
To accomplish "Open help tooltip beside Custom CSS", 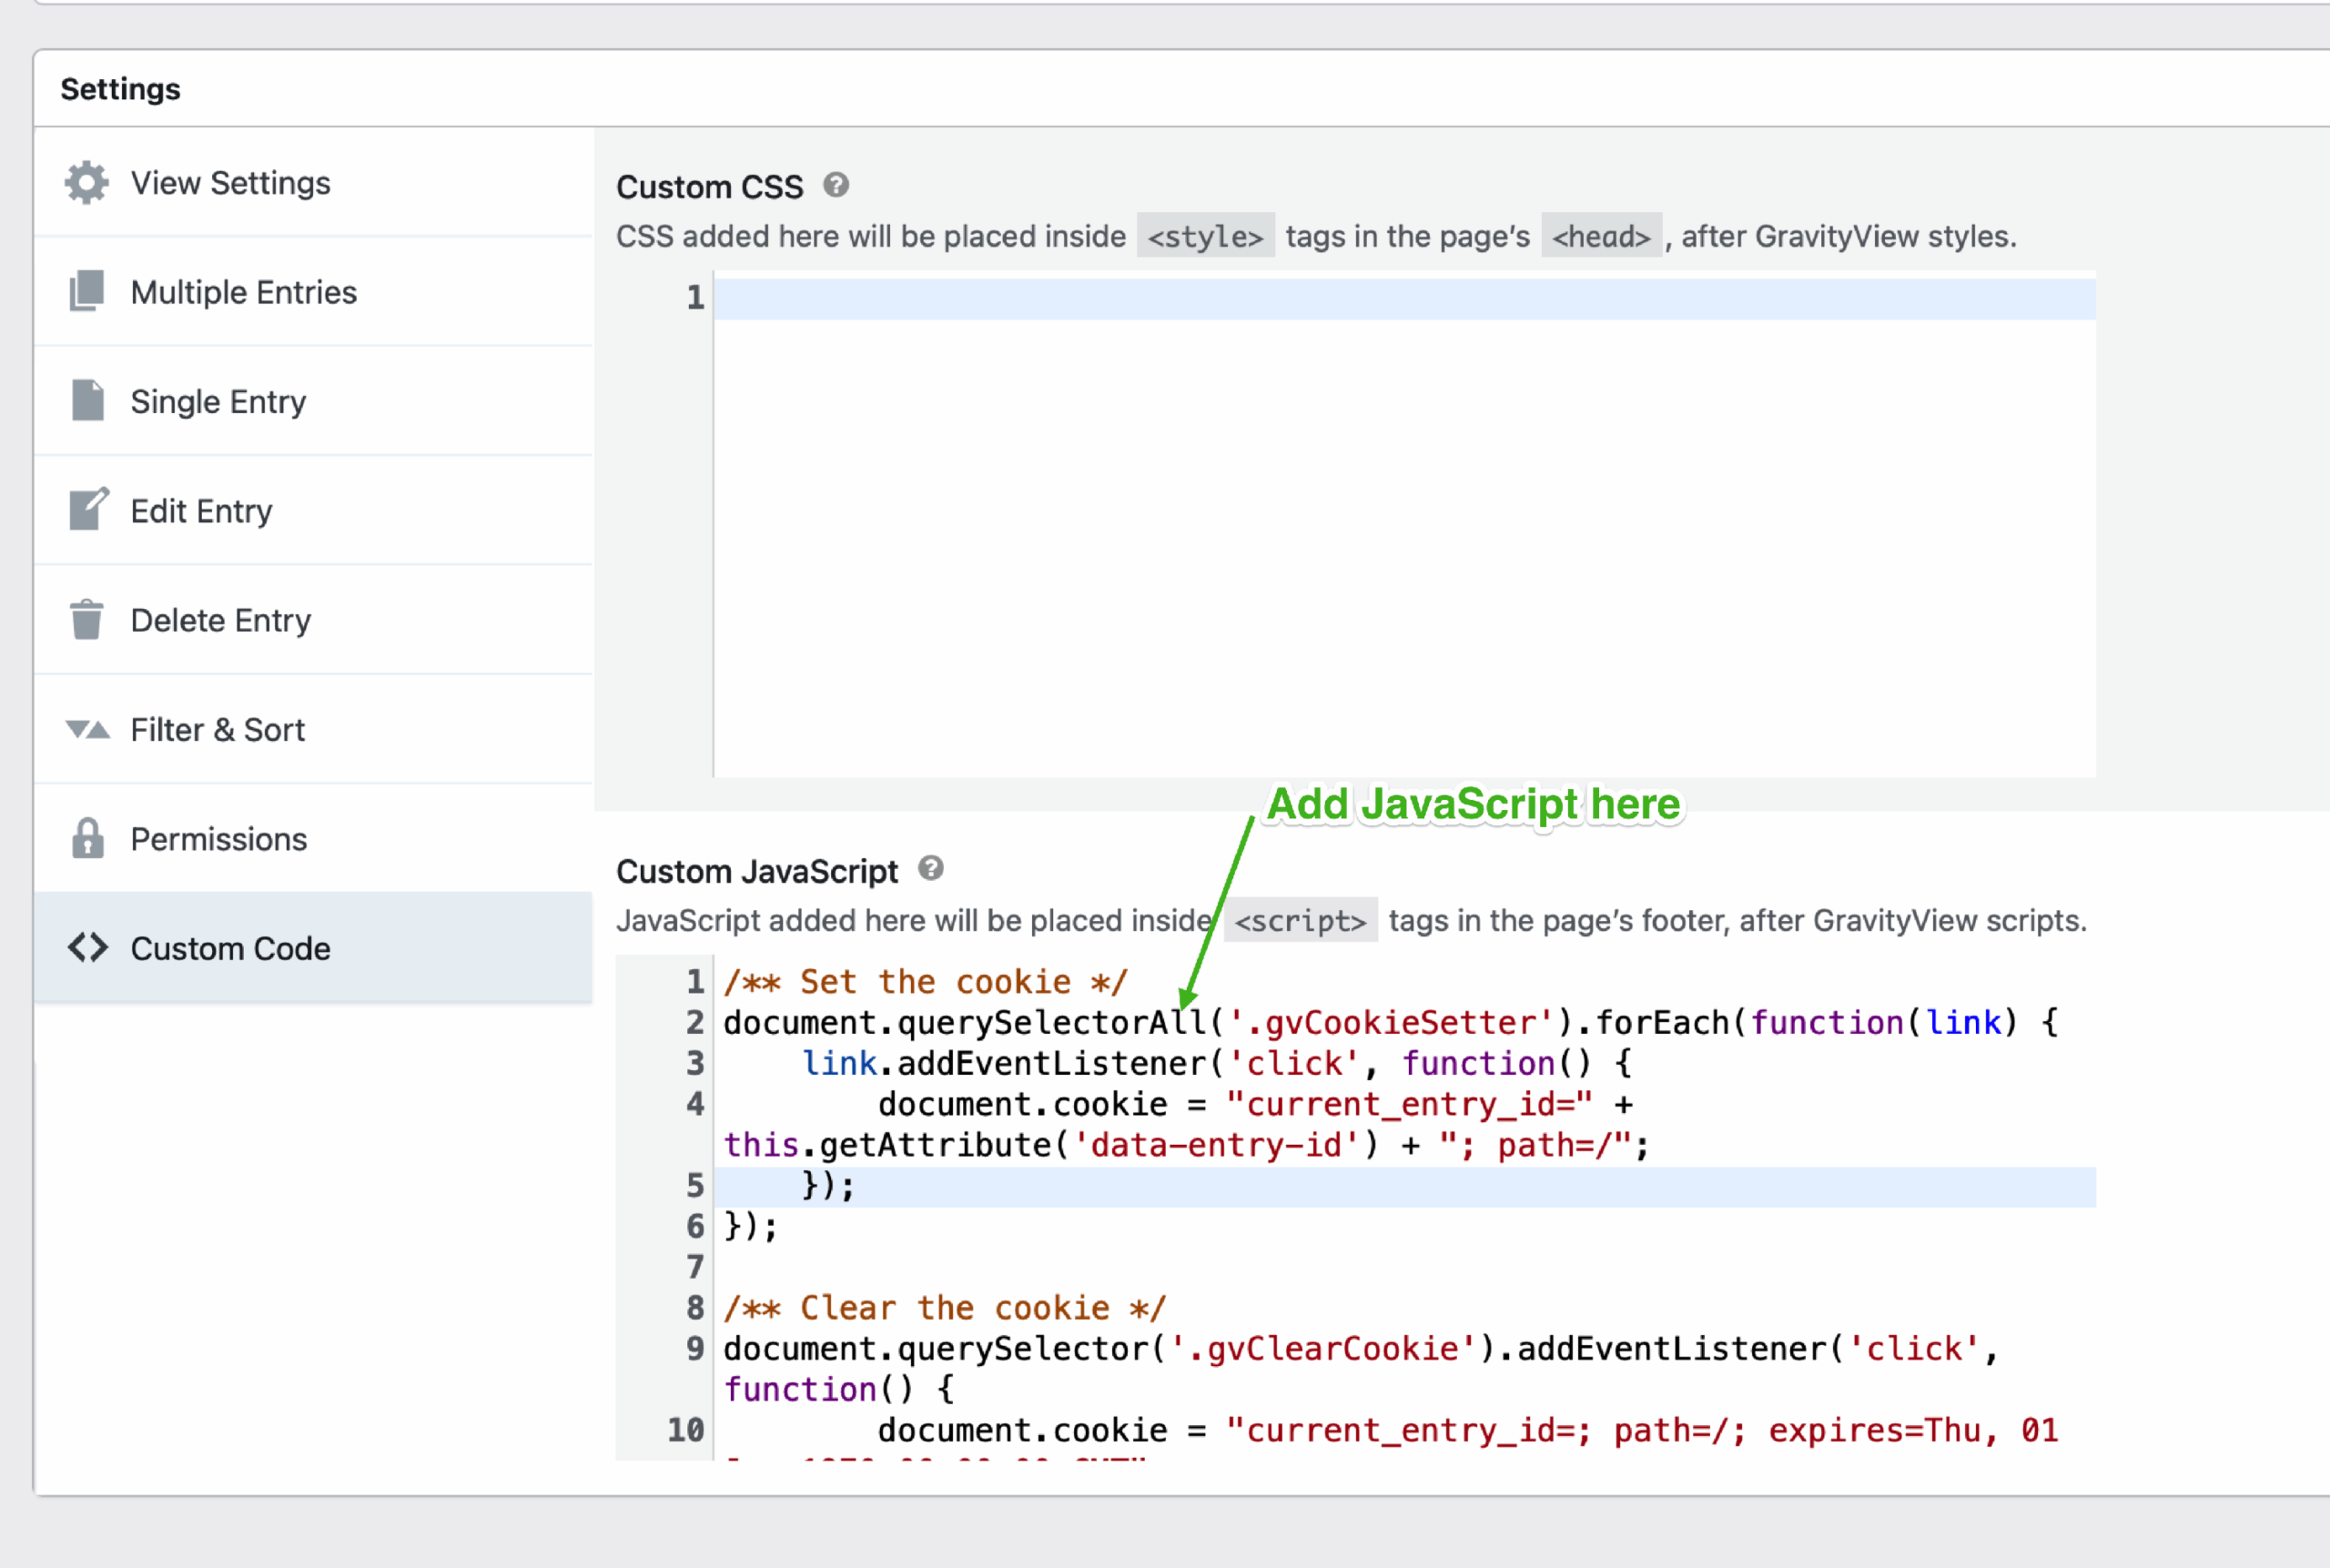I will [x=836, y=185].
